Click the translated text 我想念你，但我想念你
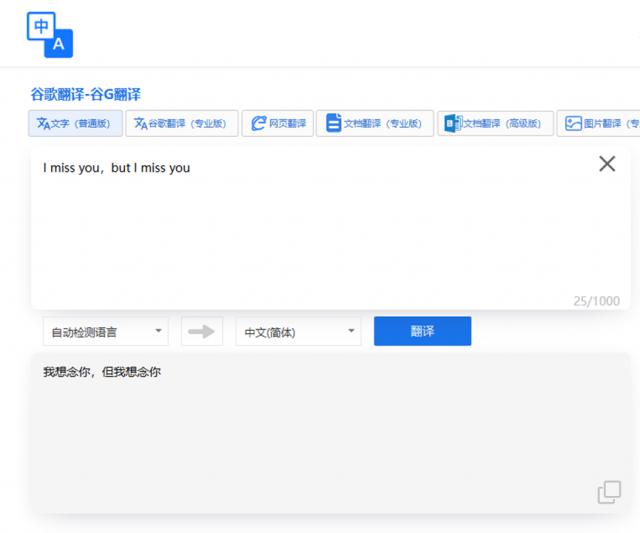Screen dimensions: 640x533 (101, 372)
